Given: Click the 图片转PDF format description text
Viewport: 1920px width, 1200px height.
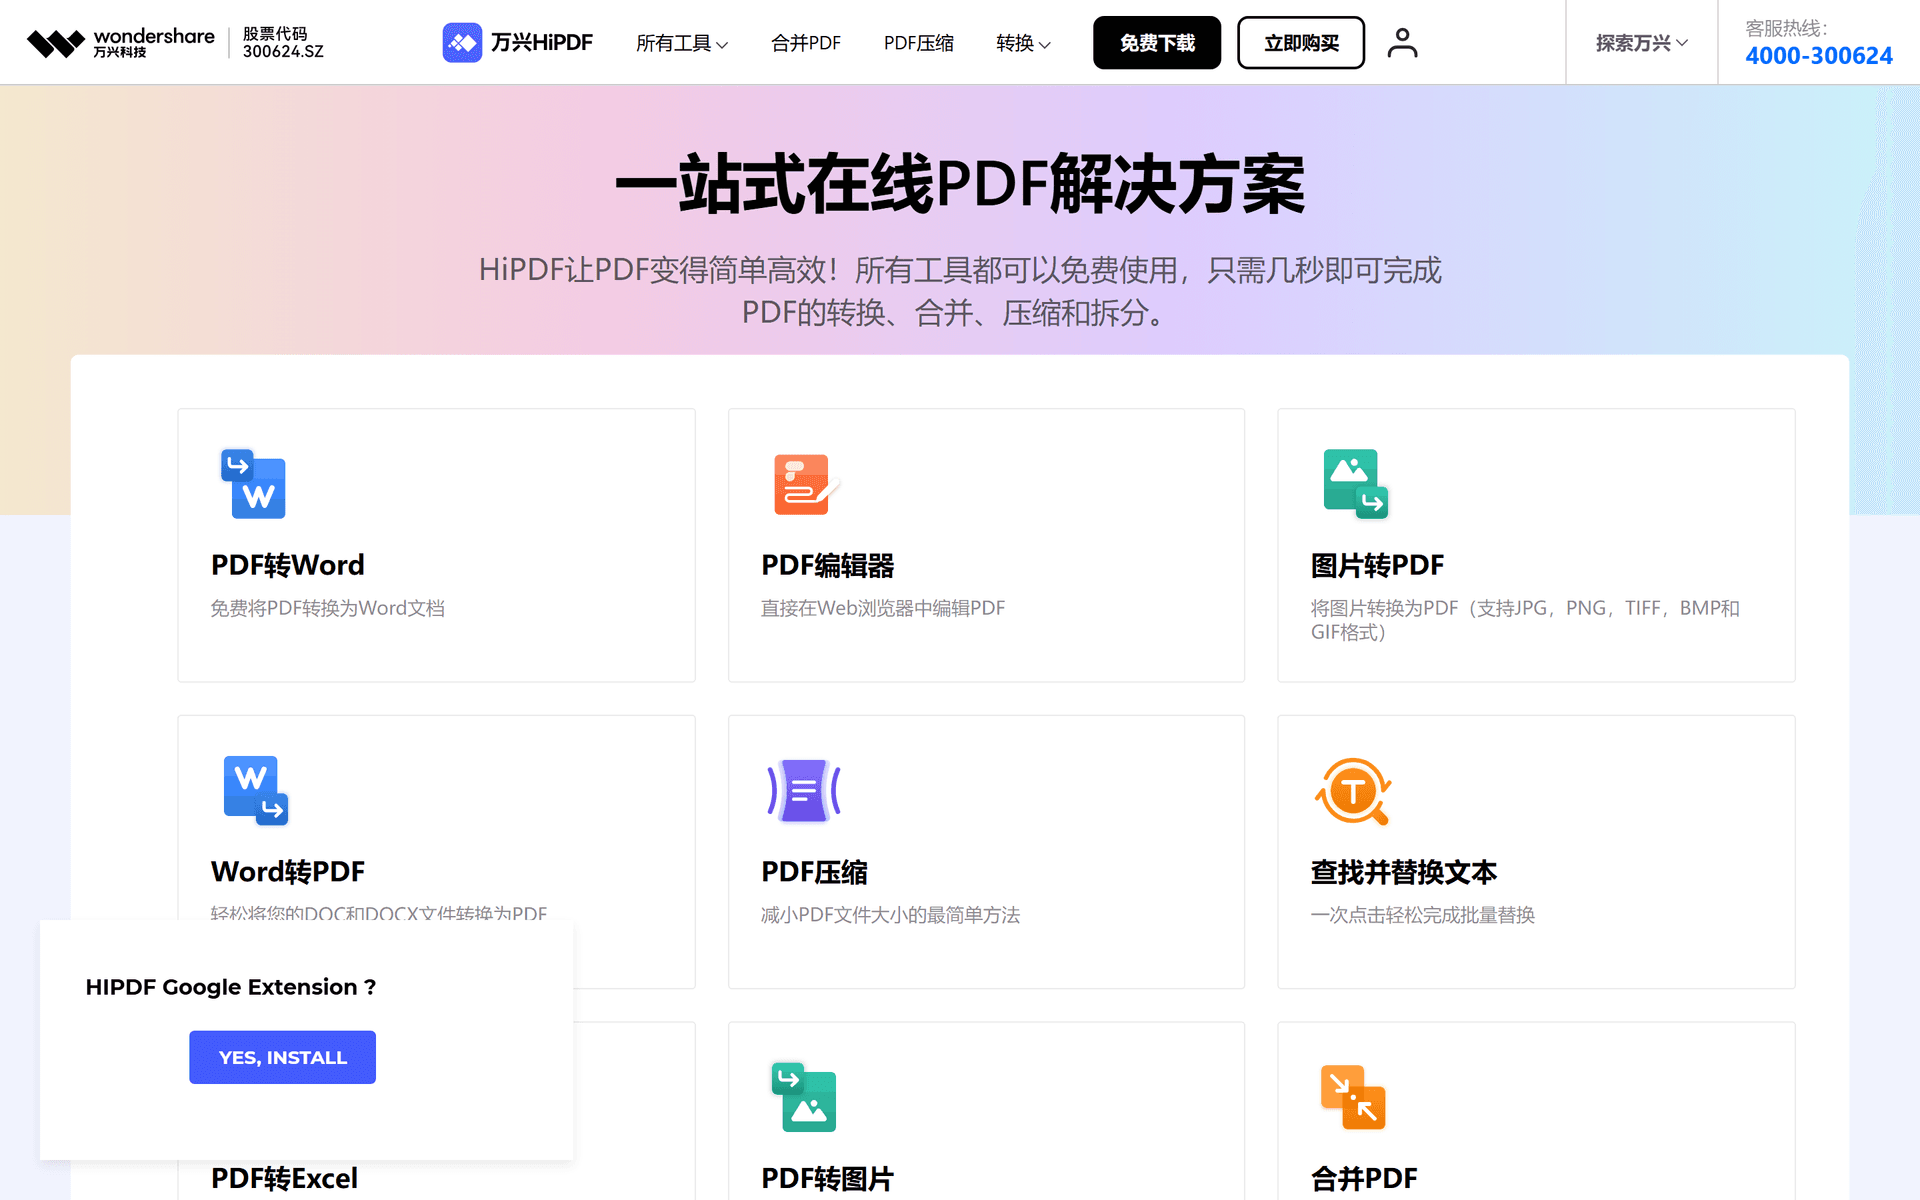Looking at the screenshot, I should pos(1525,620).
